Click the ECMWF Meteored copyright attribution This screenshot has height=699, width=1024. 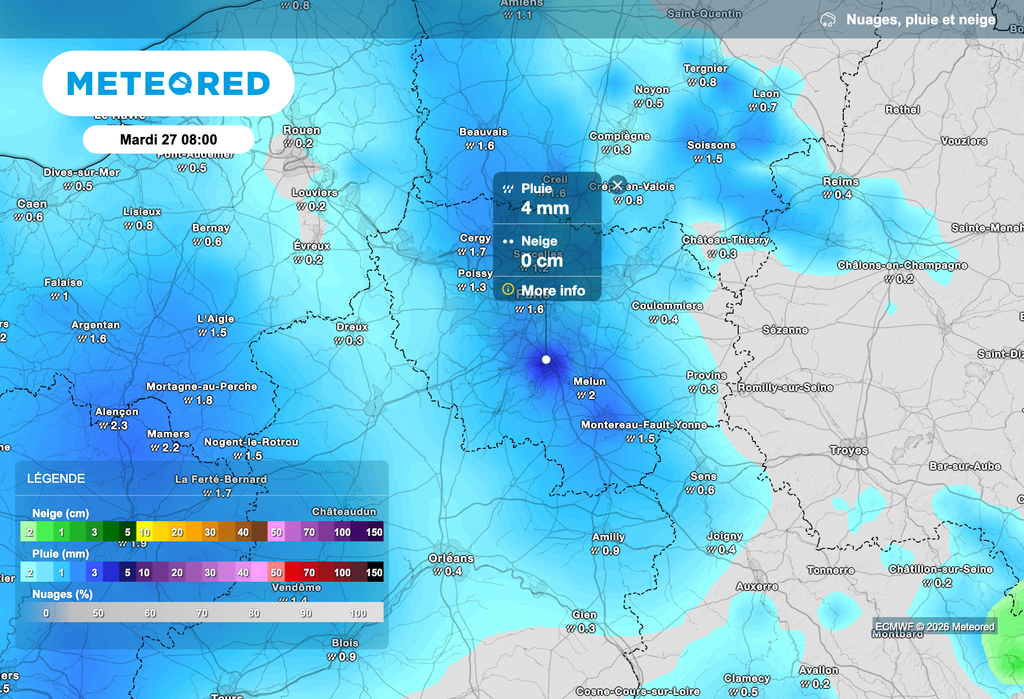point(934,627)
